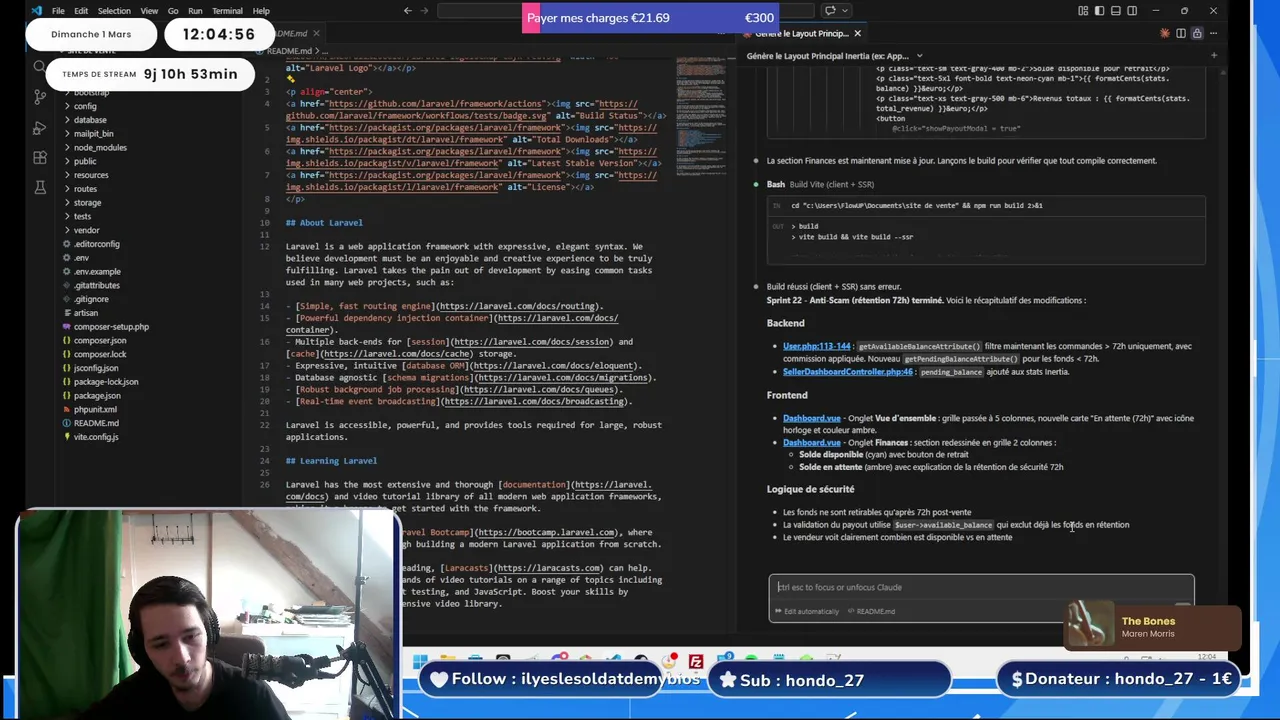Expand the database folder
Viewport: 1280px width, 720px height.
coord(90,120)
